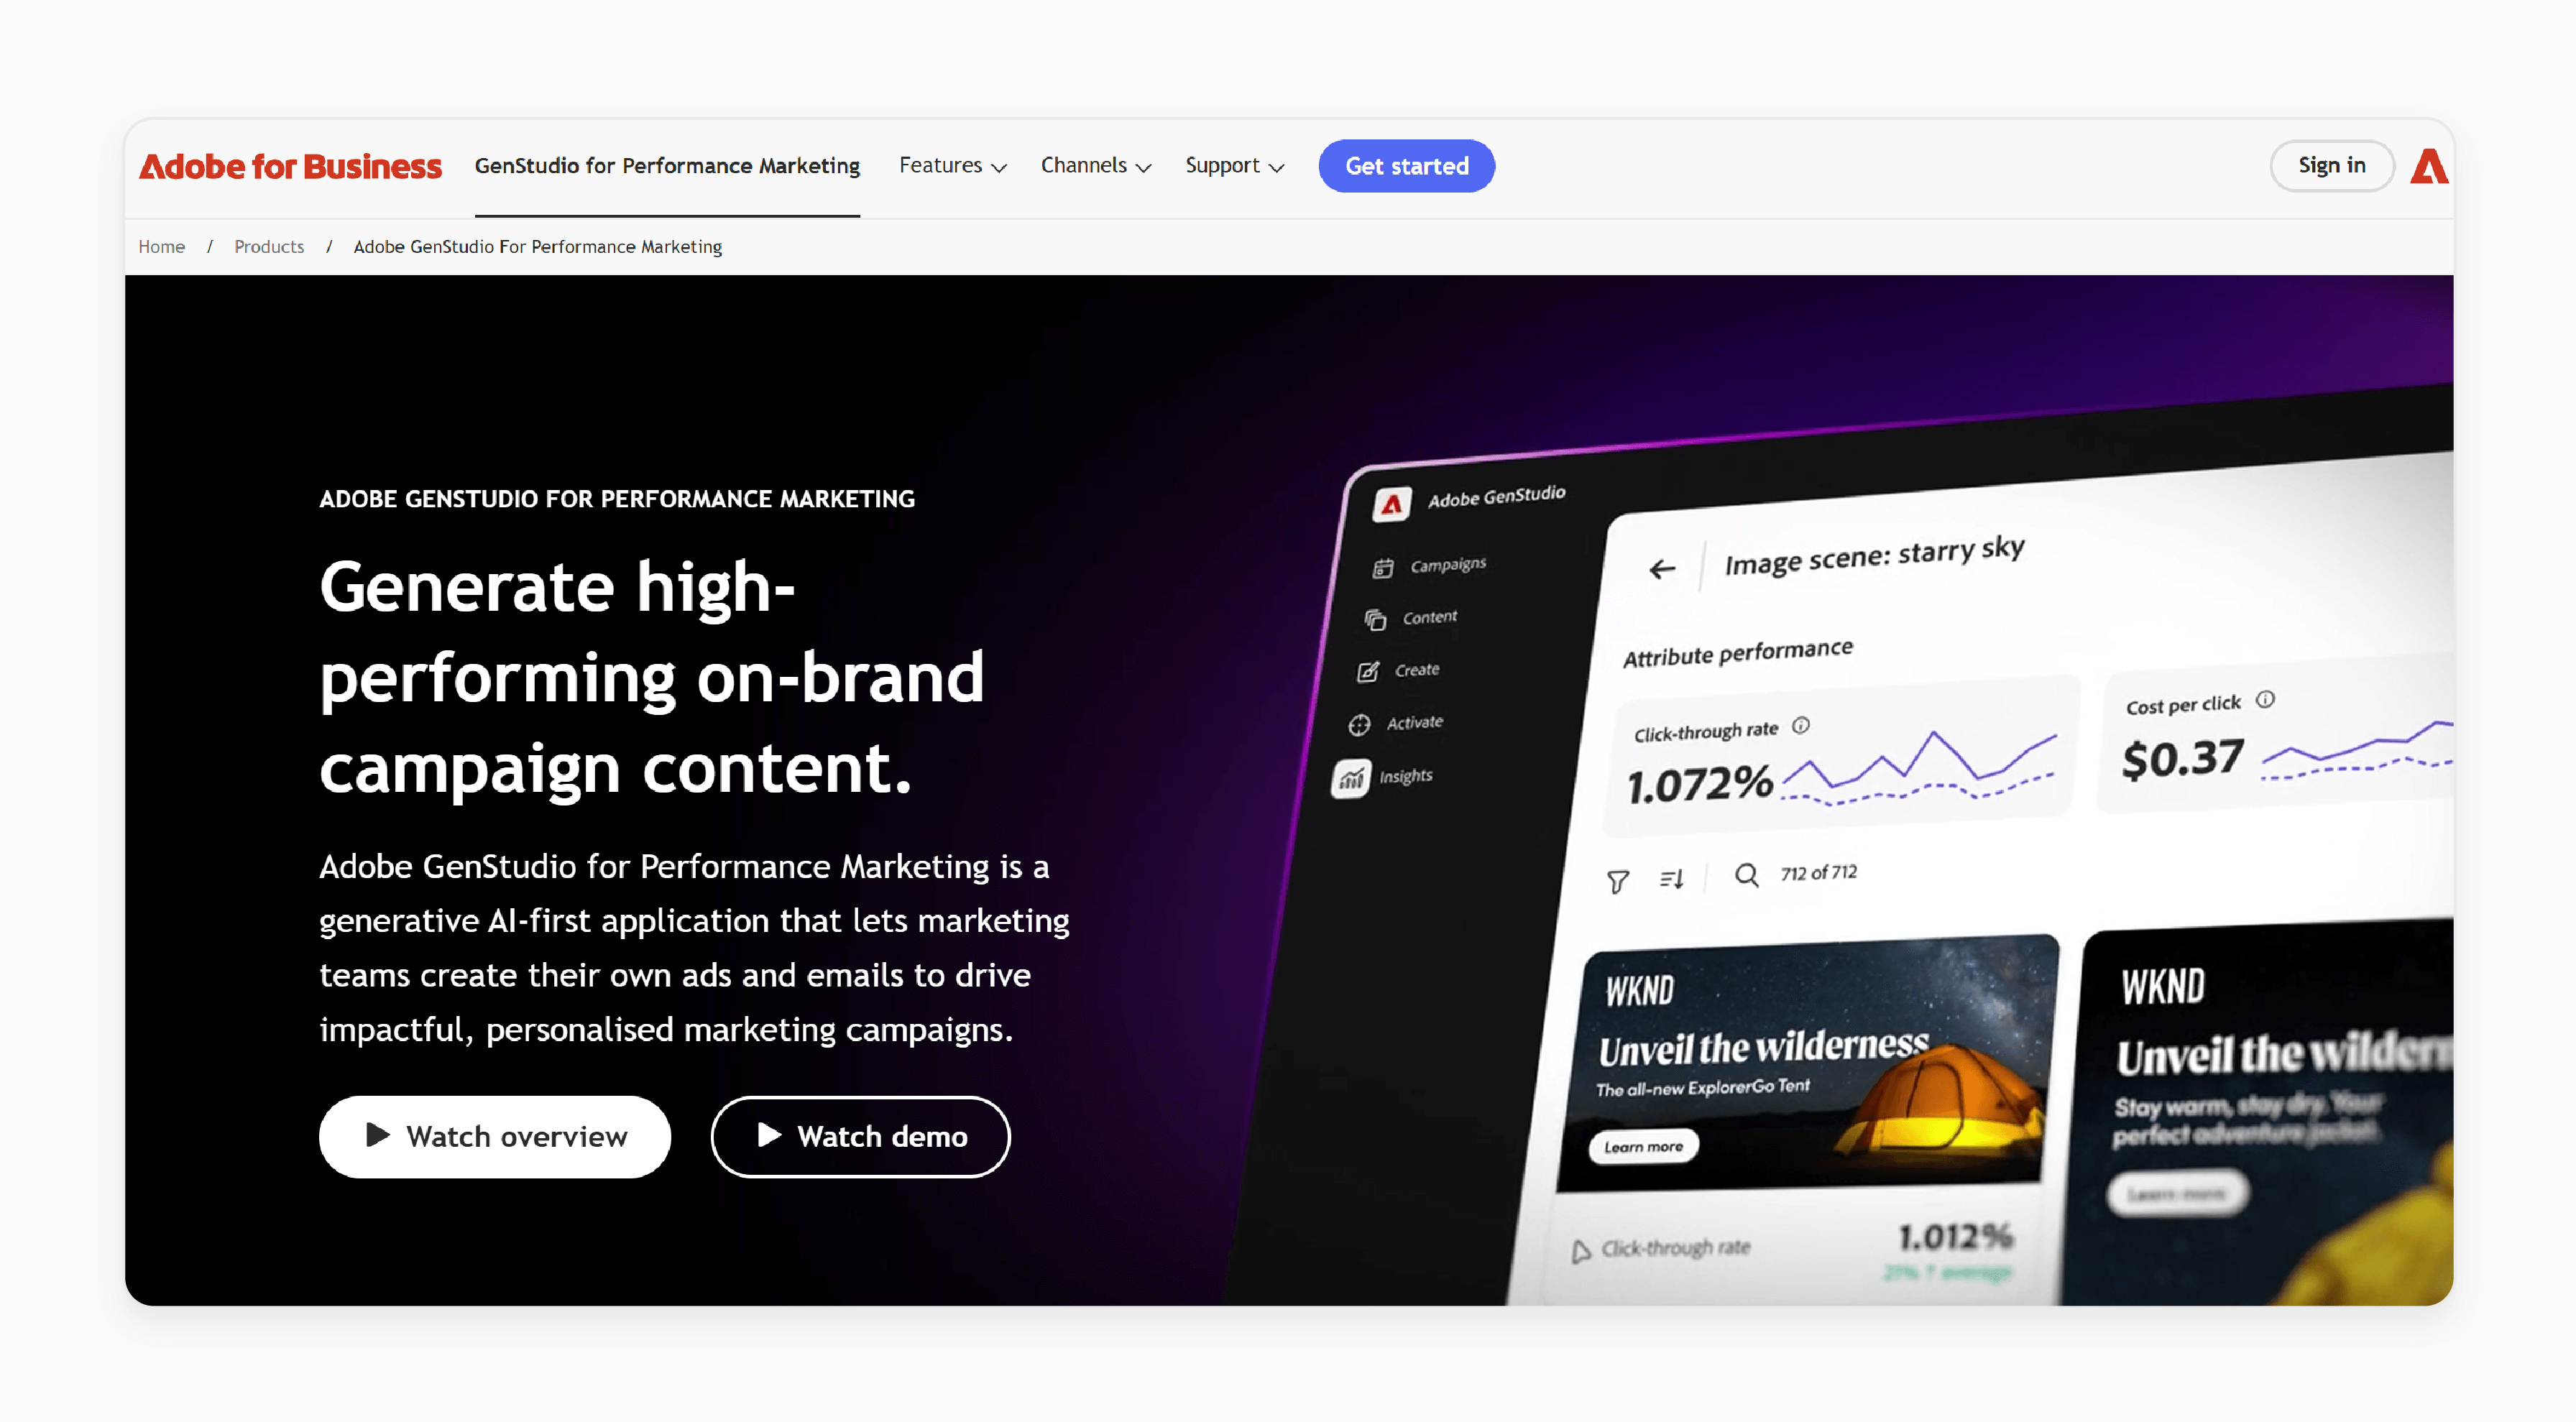Click the Channels chevron arrow

click(x=1143, y=168)
